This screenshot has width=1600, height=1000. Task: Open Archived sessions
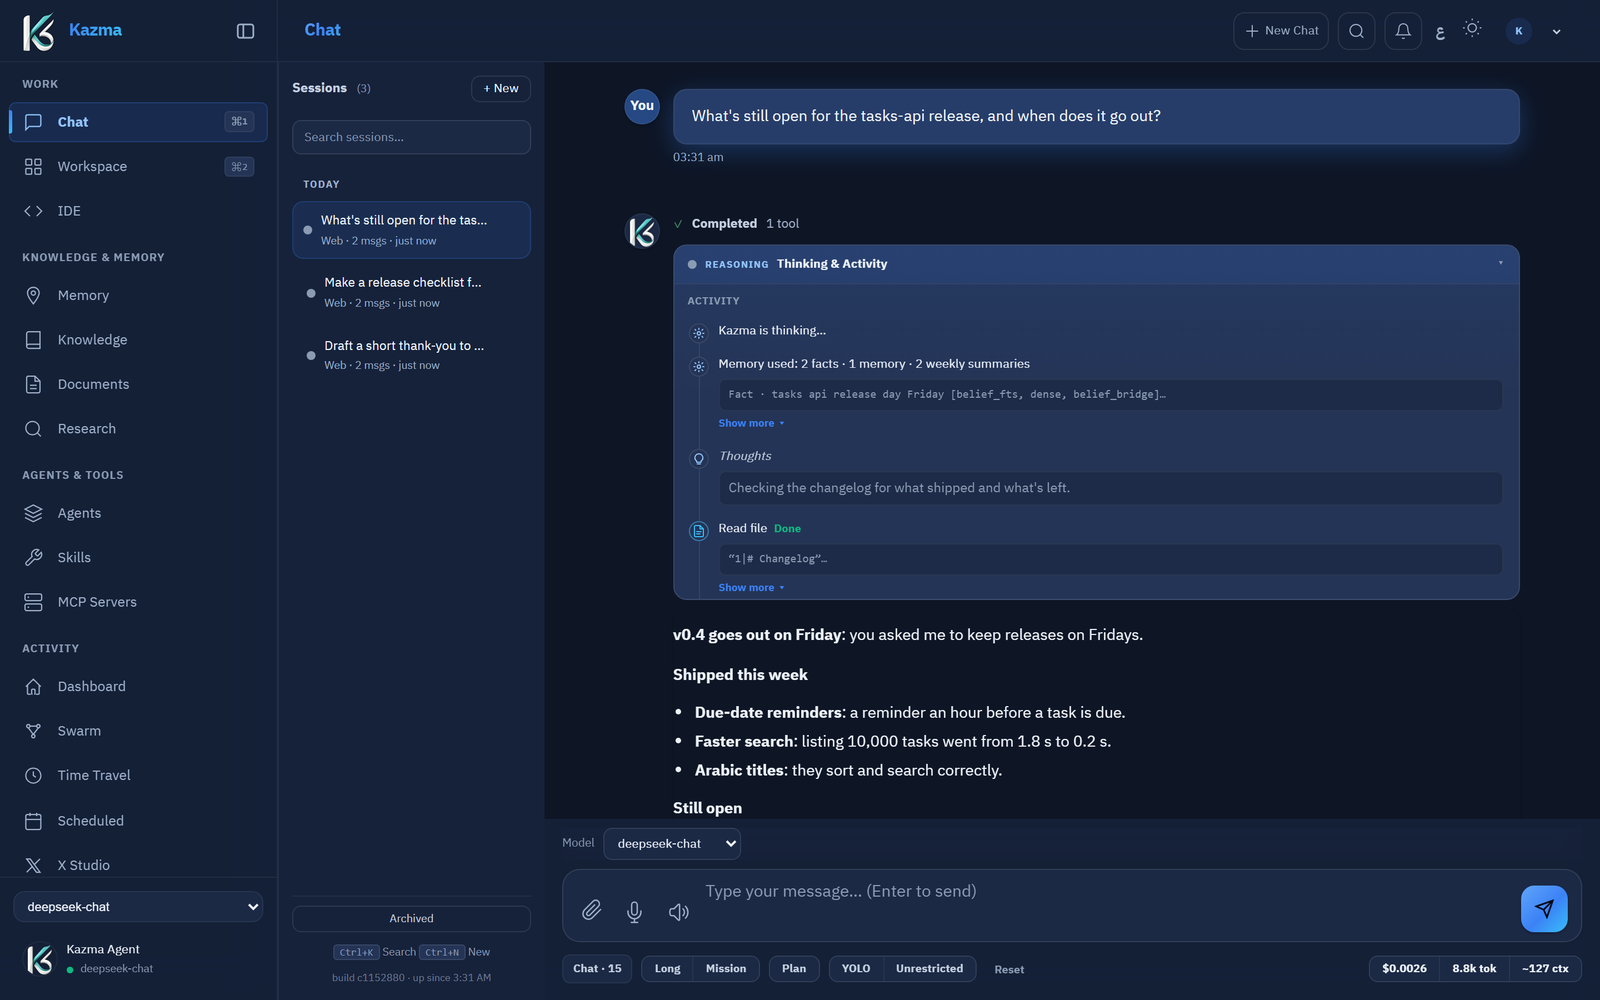[x=411, y=919]
